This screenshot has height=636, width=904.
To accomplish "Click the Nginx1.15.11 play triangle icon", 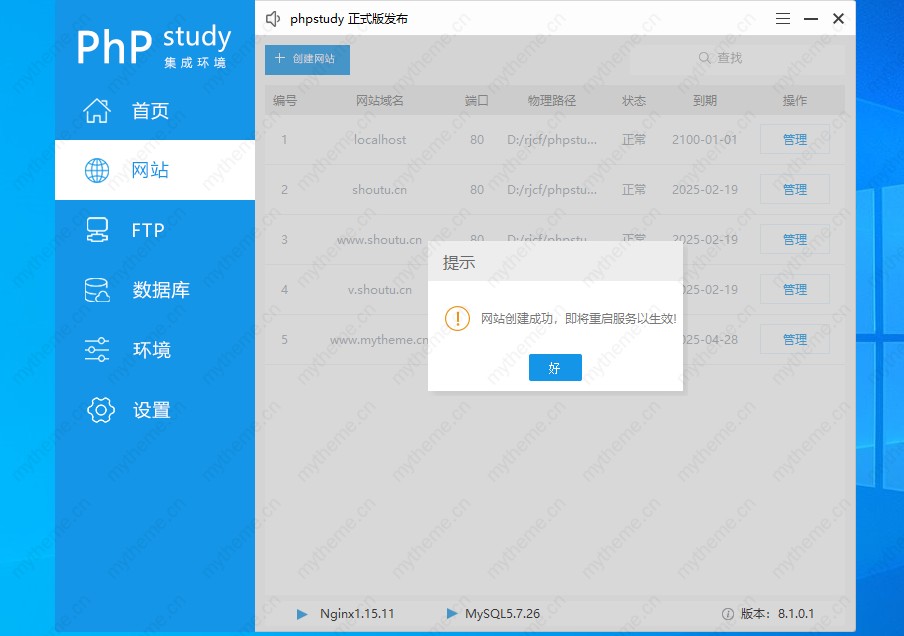I will click(302, 614).
